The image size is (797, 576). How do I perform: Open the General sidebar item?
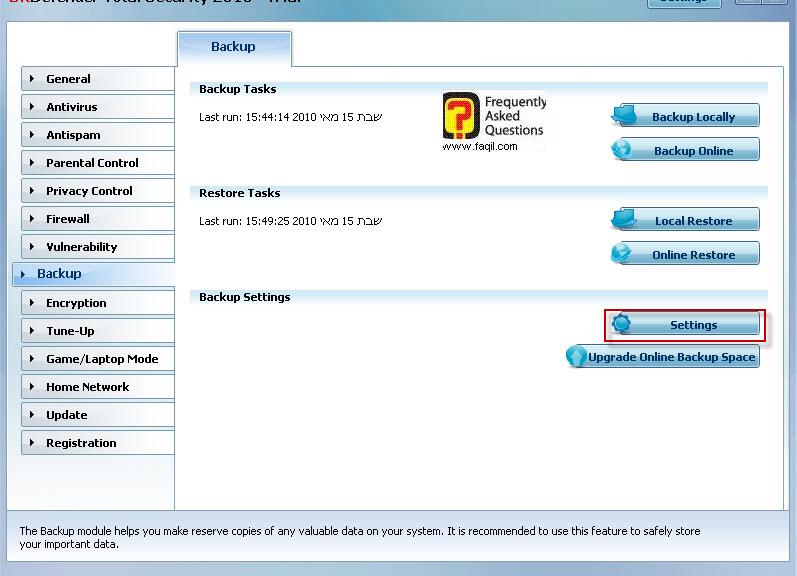click(98, 79)
